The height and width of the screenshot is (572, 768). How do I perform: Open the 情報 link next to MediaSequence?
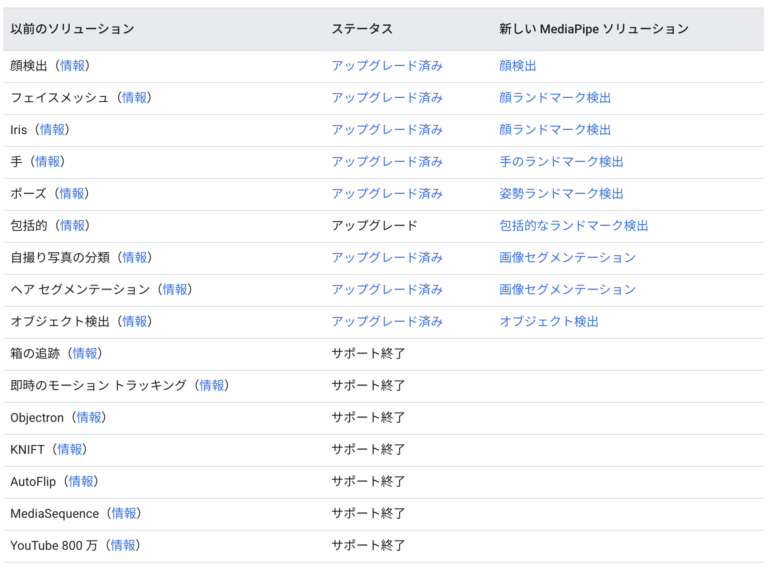[123, 513]
